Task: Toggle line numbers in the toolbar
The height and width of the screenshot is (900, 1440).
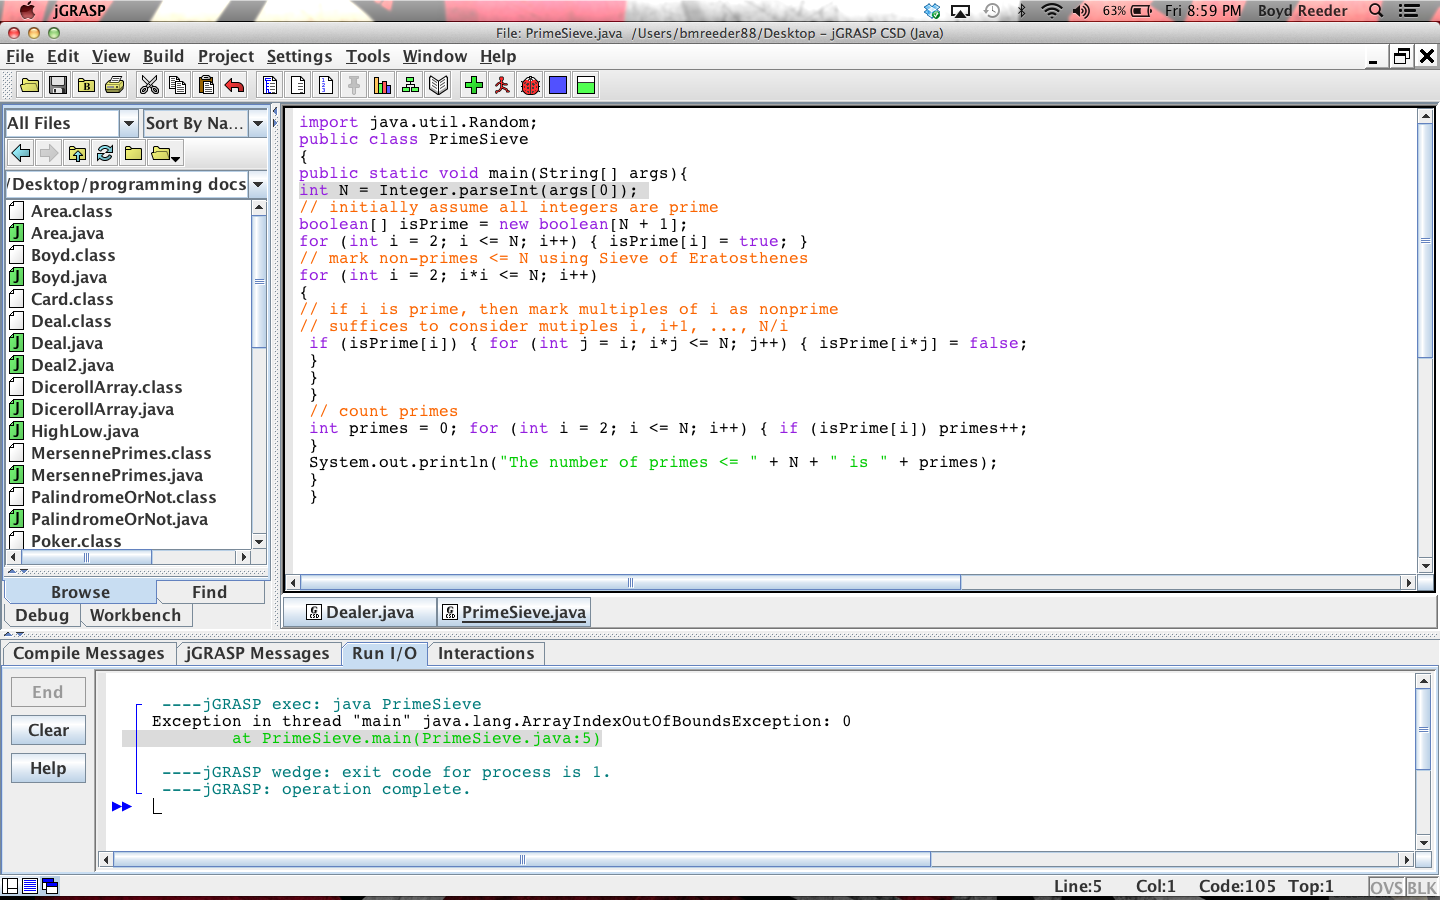Action: 326,85
